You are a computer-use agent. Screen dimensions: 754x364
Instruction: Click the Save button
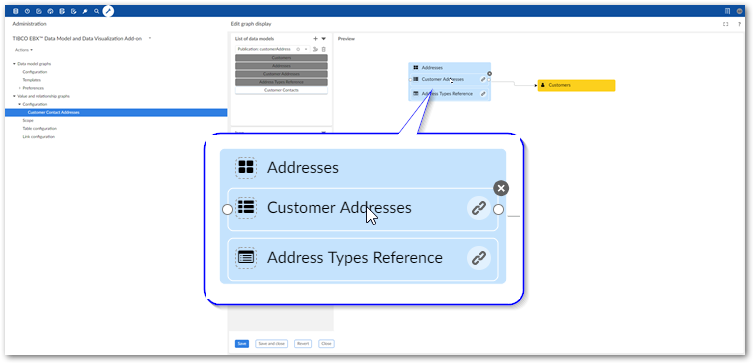pos(242,344)
